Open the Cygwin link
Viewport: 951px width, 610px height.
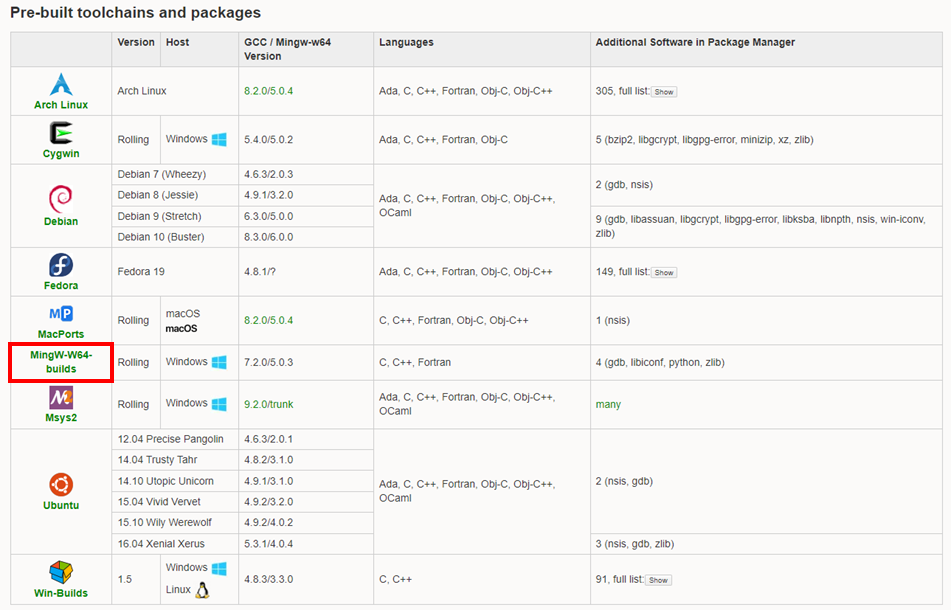[61, 153]
